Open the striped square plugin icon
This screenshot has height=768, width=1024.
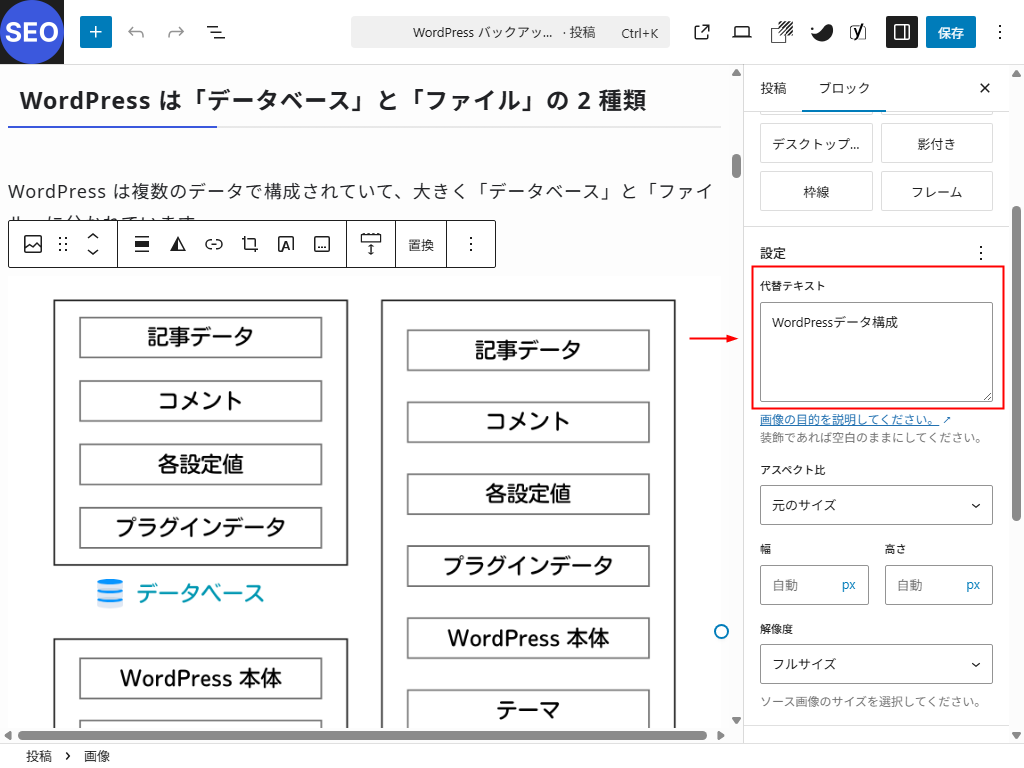782,32
